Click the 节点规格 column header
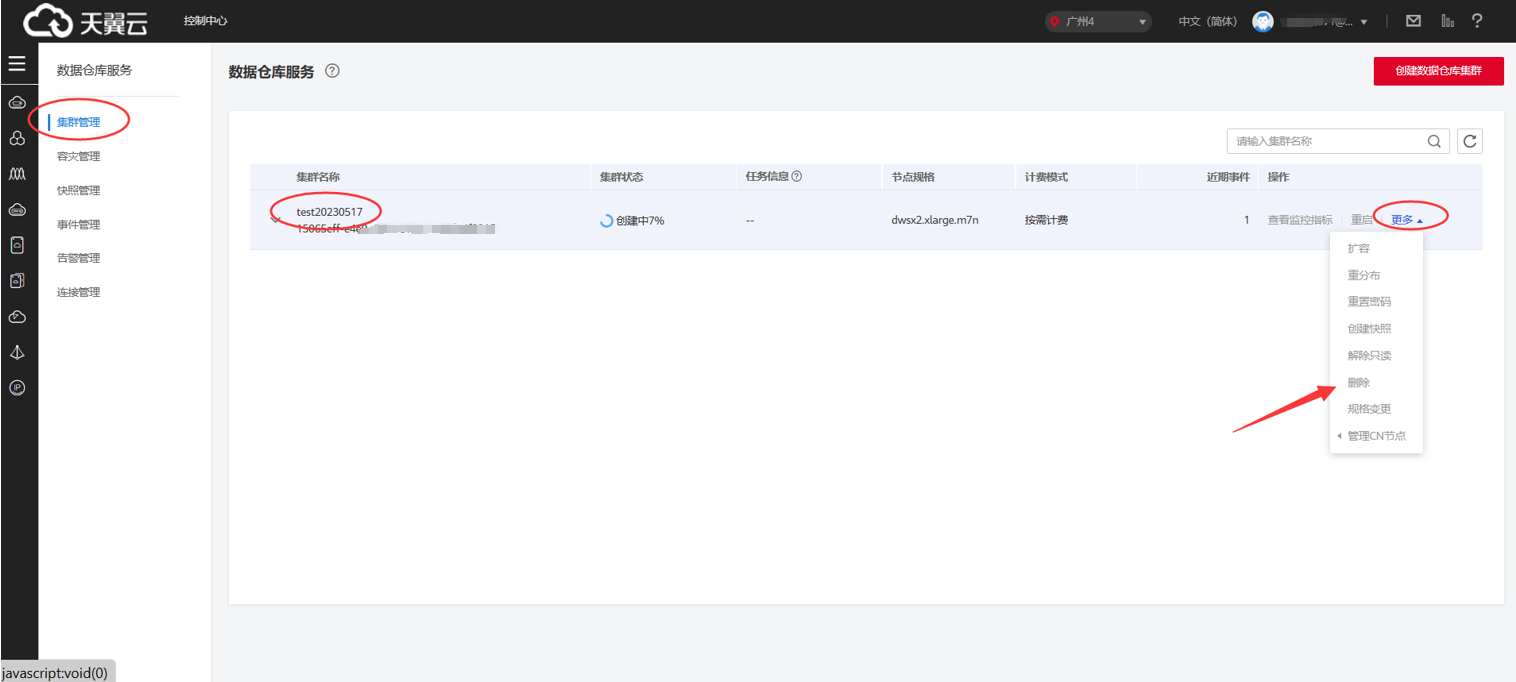Viewport: 1516px width, 682px height. point(914,177)
